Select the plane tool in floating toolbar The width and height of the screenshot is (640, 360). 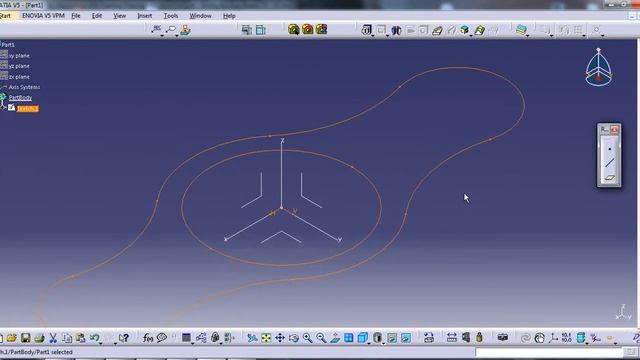[x=610, y=178]
